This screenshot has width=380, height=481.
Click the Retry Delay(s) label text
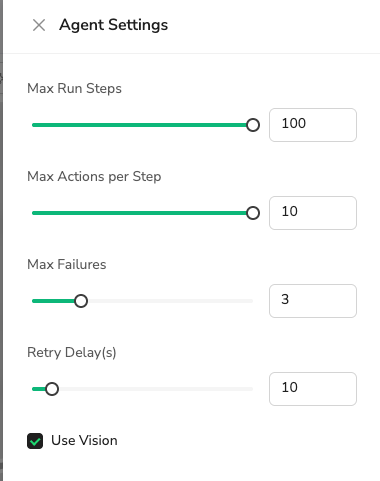(x=72, y=352)
